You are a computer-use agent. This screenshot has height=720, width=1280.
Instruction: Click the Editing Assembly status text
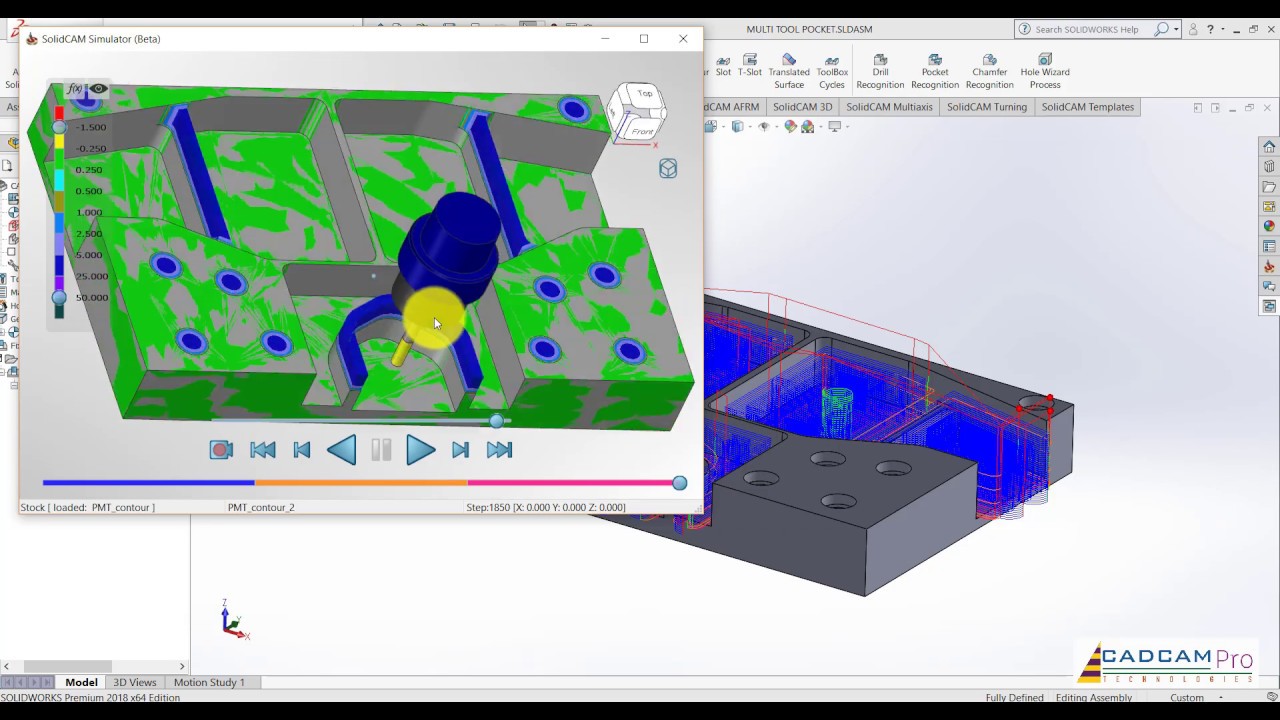[x=1094, y=697]
